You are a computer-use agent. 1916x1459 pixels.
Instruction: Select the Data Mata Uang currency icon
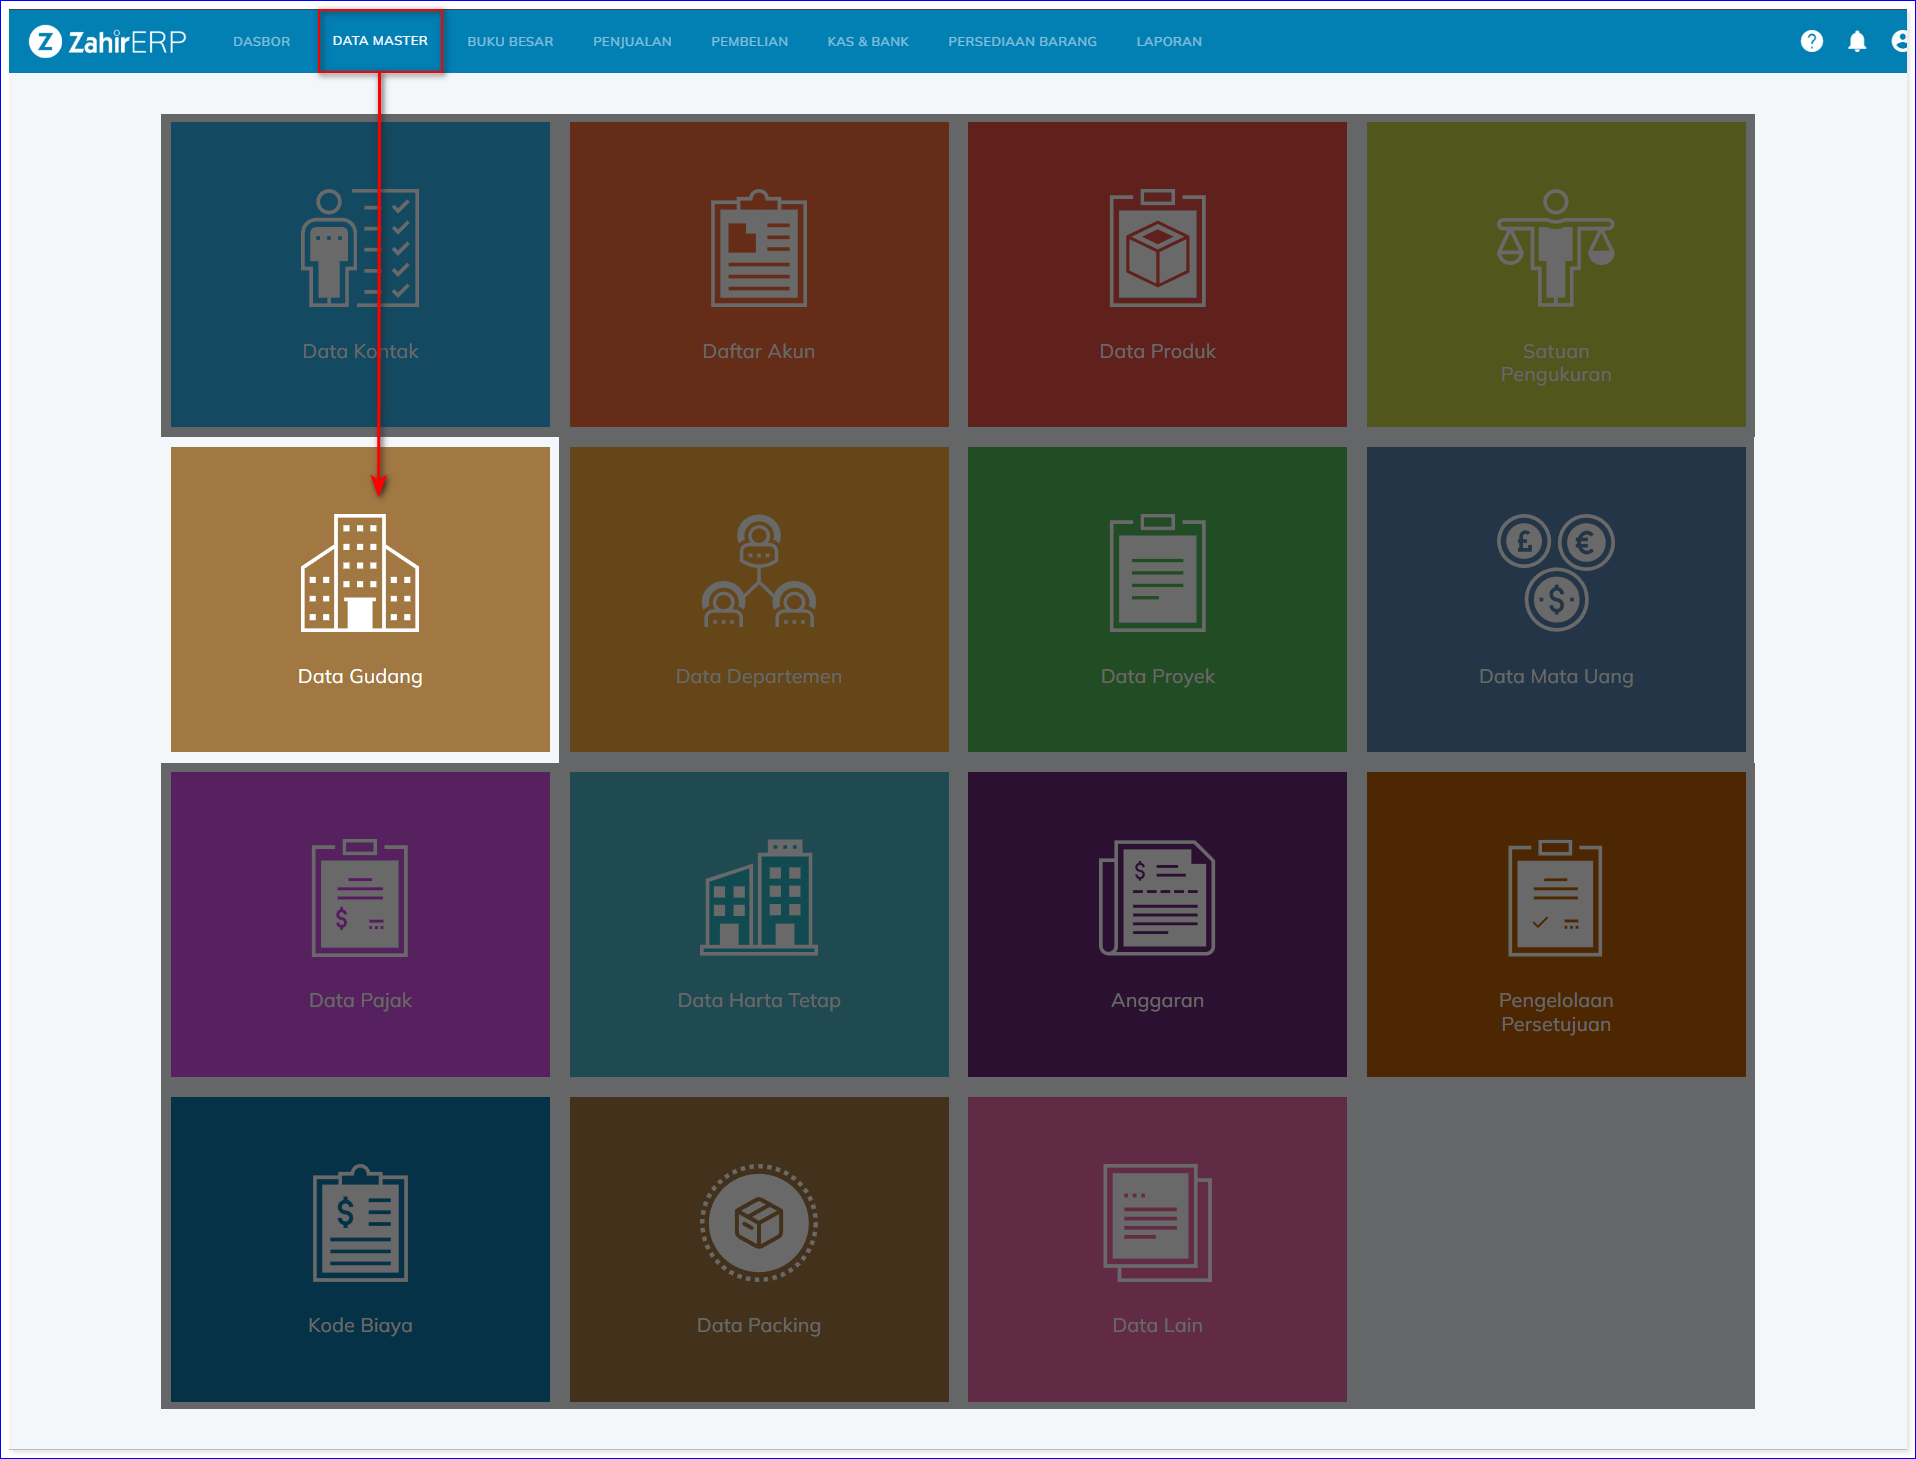[1555, 572]
